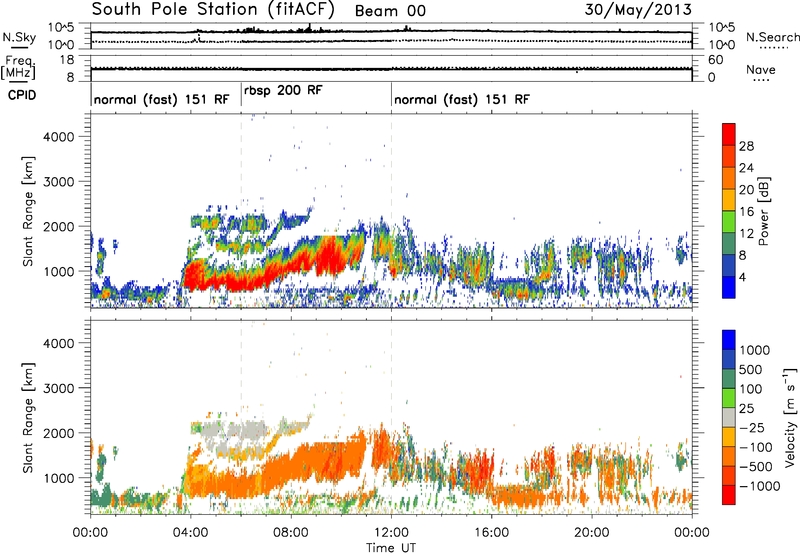Click the 'rbsp 200 RF' CPID label
800x554 pixels.
pos(283,91)
